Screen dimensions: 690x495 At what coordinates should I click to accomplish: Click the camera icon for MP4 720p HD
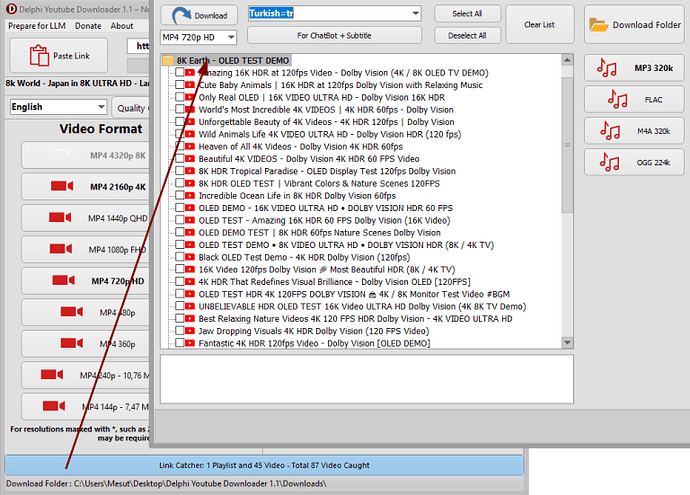63,280
